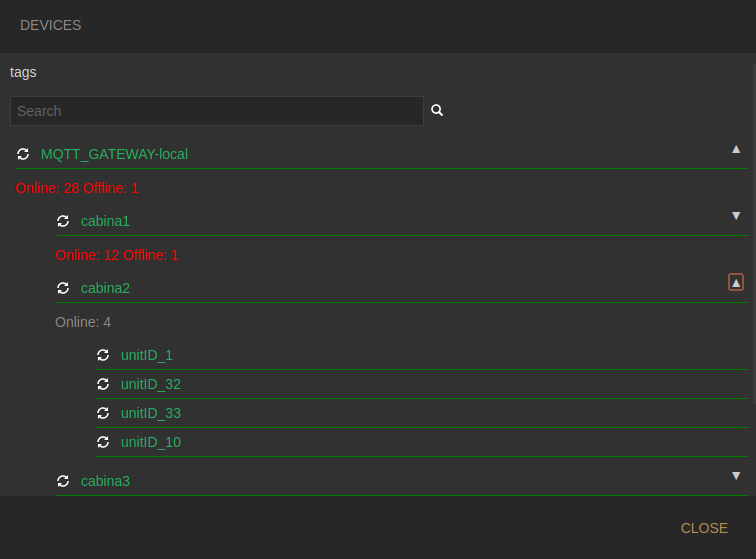Click refresh icon next to cabina1
The height and width of the screenshot is (559, 756).
click(x=63, y=221)
